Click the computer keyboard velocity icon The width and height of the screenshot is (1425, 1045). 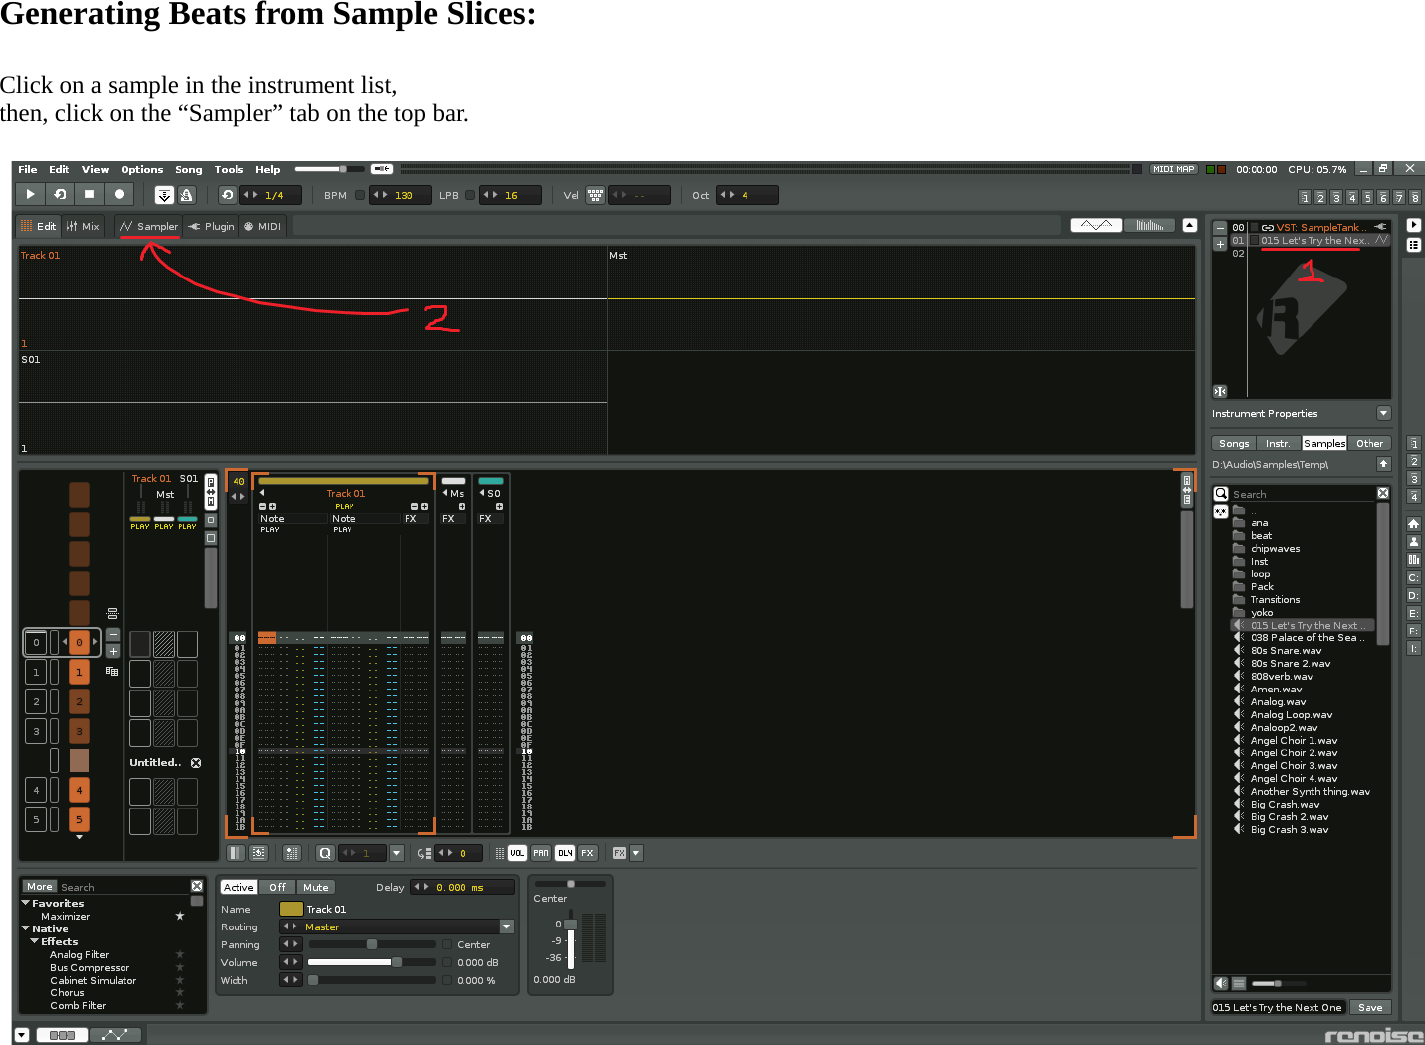[595, 195]
